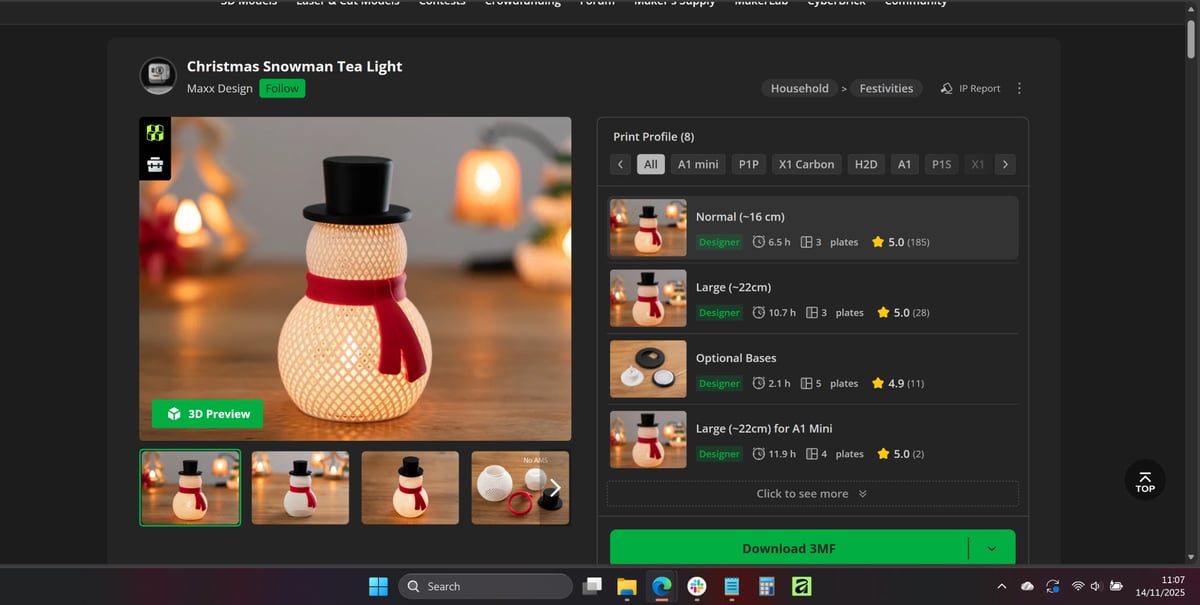Image resolution: width=1200 pixels, height=605 pixels.
Task: Open the Household category breadcrumb
Action: click(x=799, y=88)
